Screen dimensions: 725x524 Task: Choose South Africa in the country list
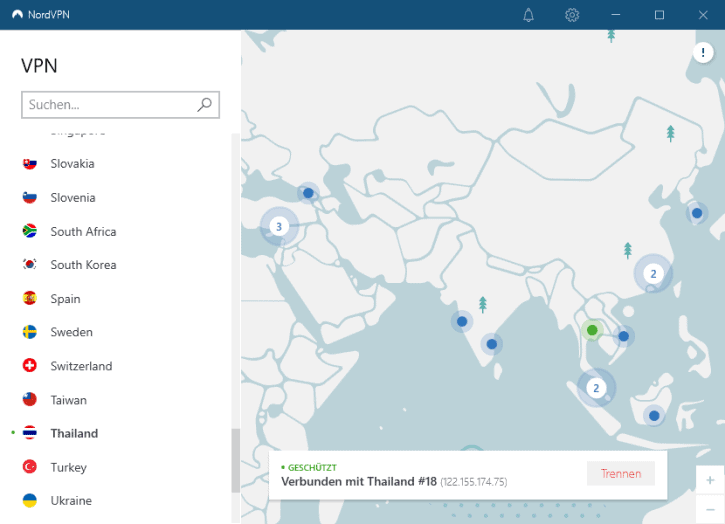[x=83, y=231]
